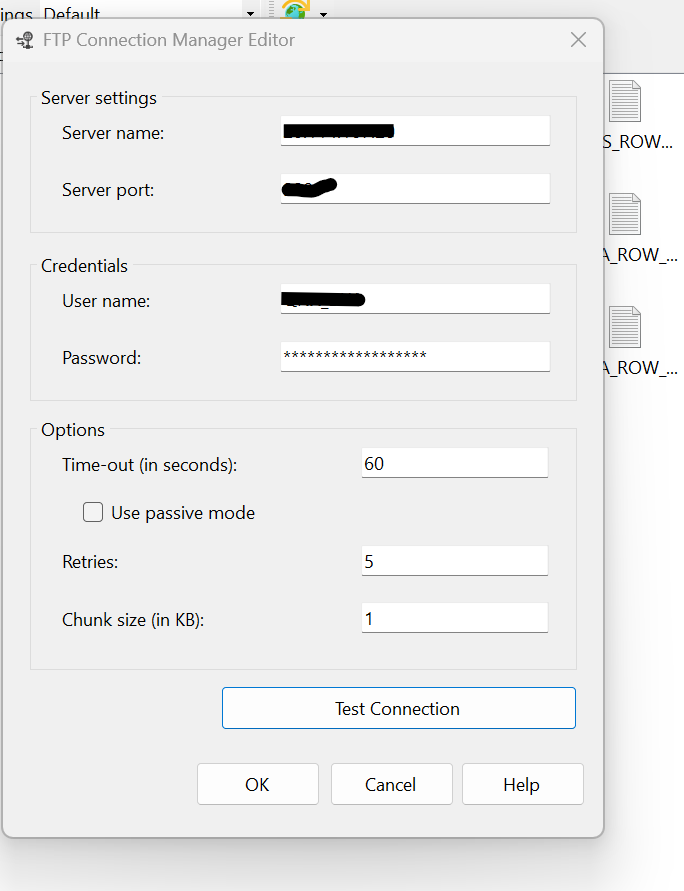The width and height of the screenshot is (684, 891).
Task: Click the globe icon in the toolbar
Action: (295, 10)
